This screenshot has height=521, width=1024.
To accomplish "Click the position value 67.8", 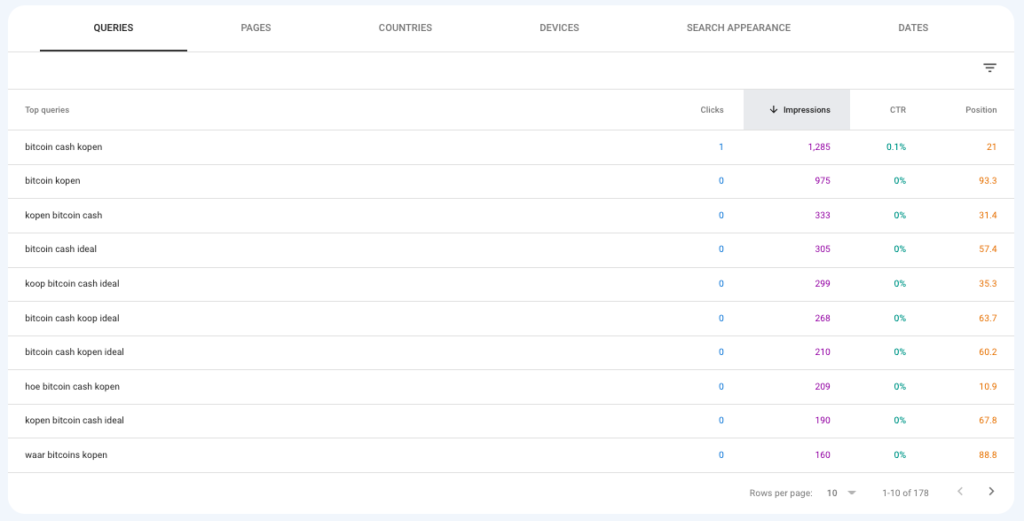I will (987, 420).
